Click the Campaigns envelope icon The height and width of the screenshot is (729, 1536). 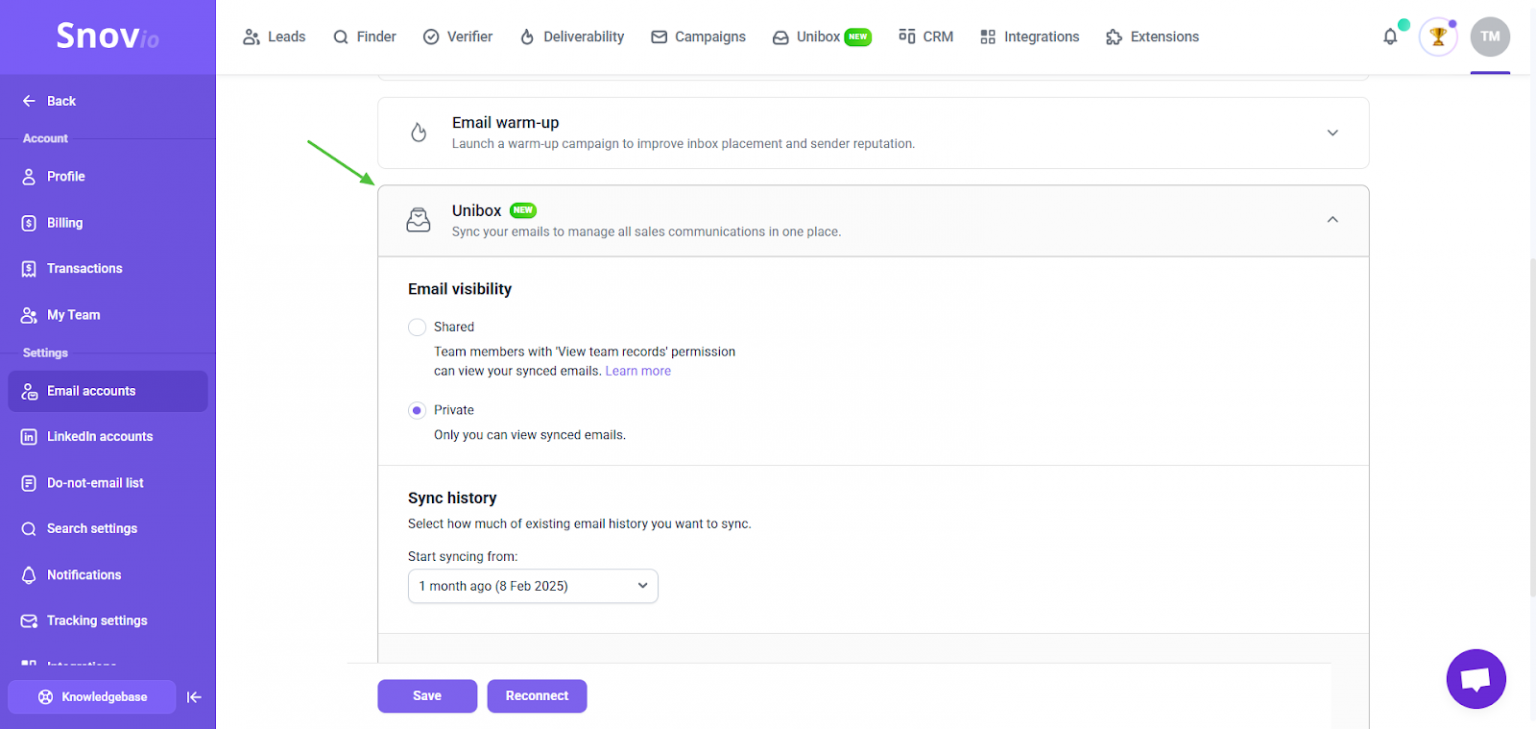[x=659, y=37]
